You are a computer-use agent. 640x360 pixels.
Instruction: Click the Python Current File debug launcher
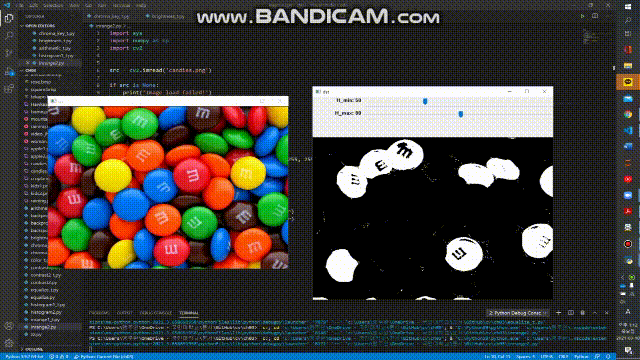click(104, 357)
